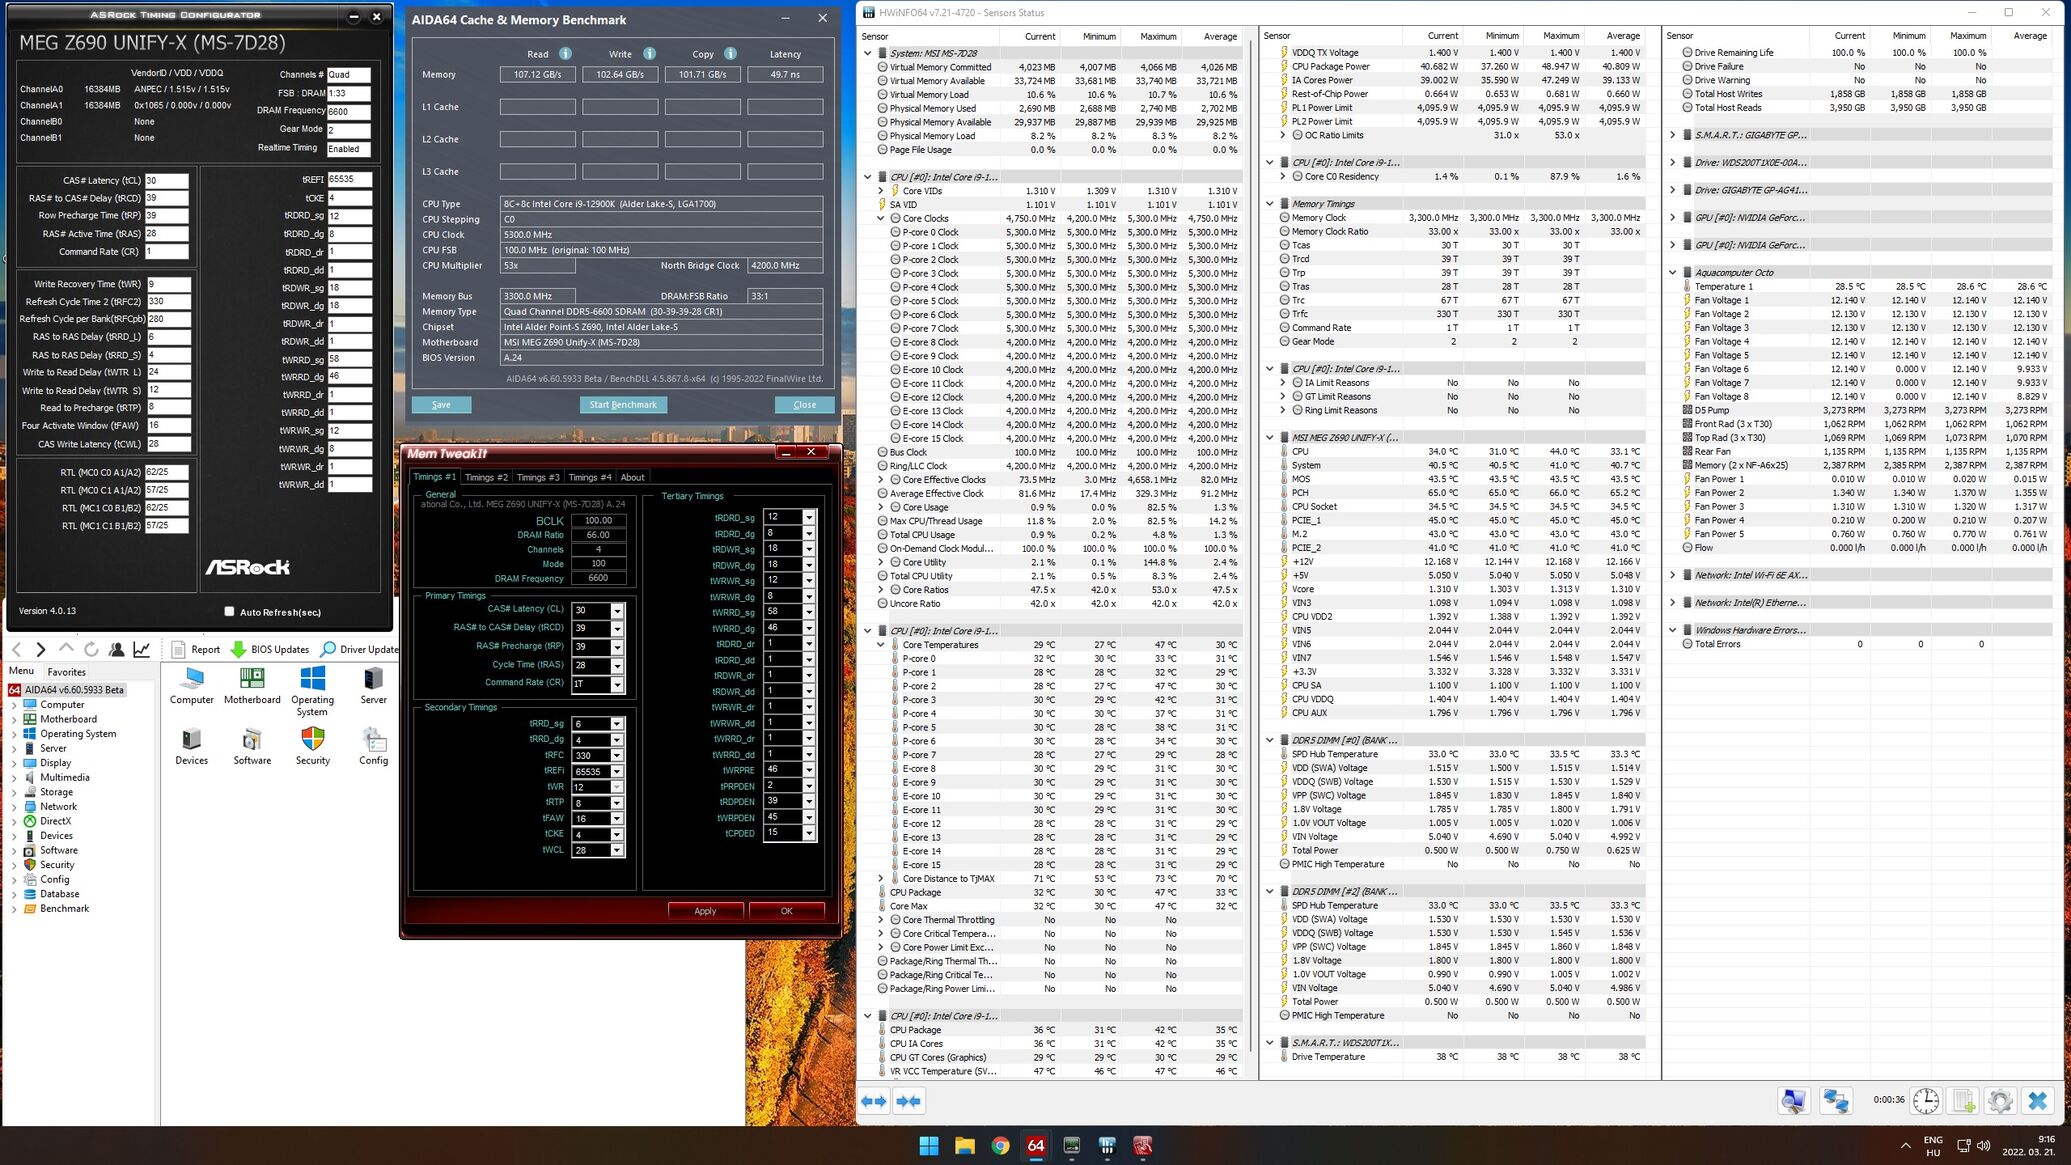Click the info icon next to Read column
The height and width of the screenshot is (1165, 2071).
565,54
